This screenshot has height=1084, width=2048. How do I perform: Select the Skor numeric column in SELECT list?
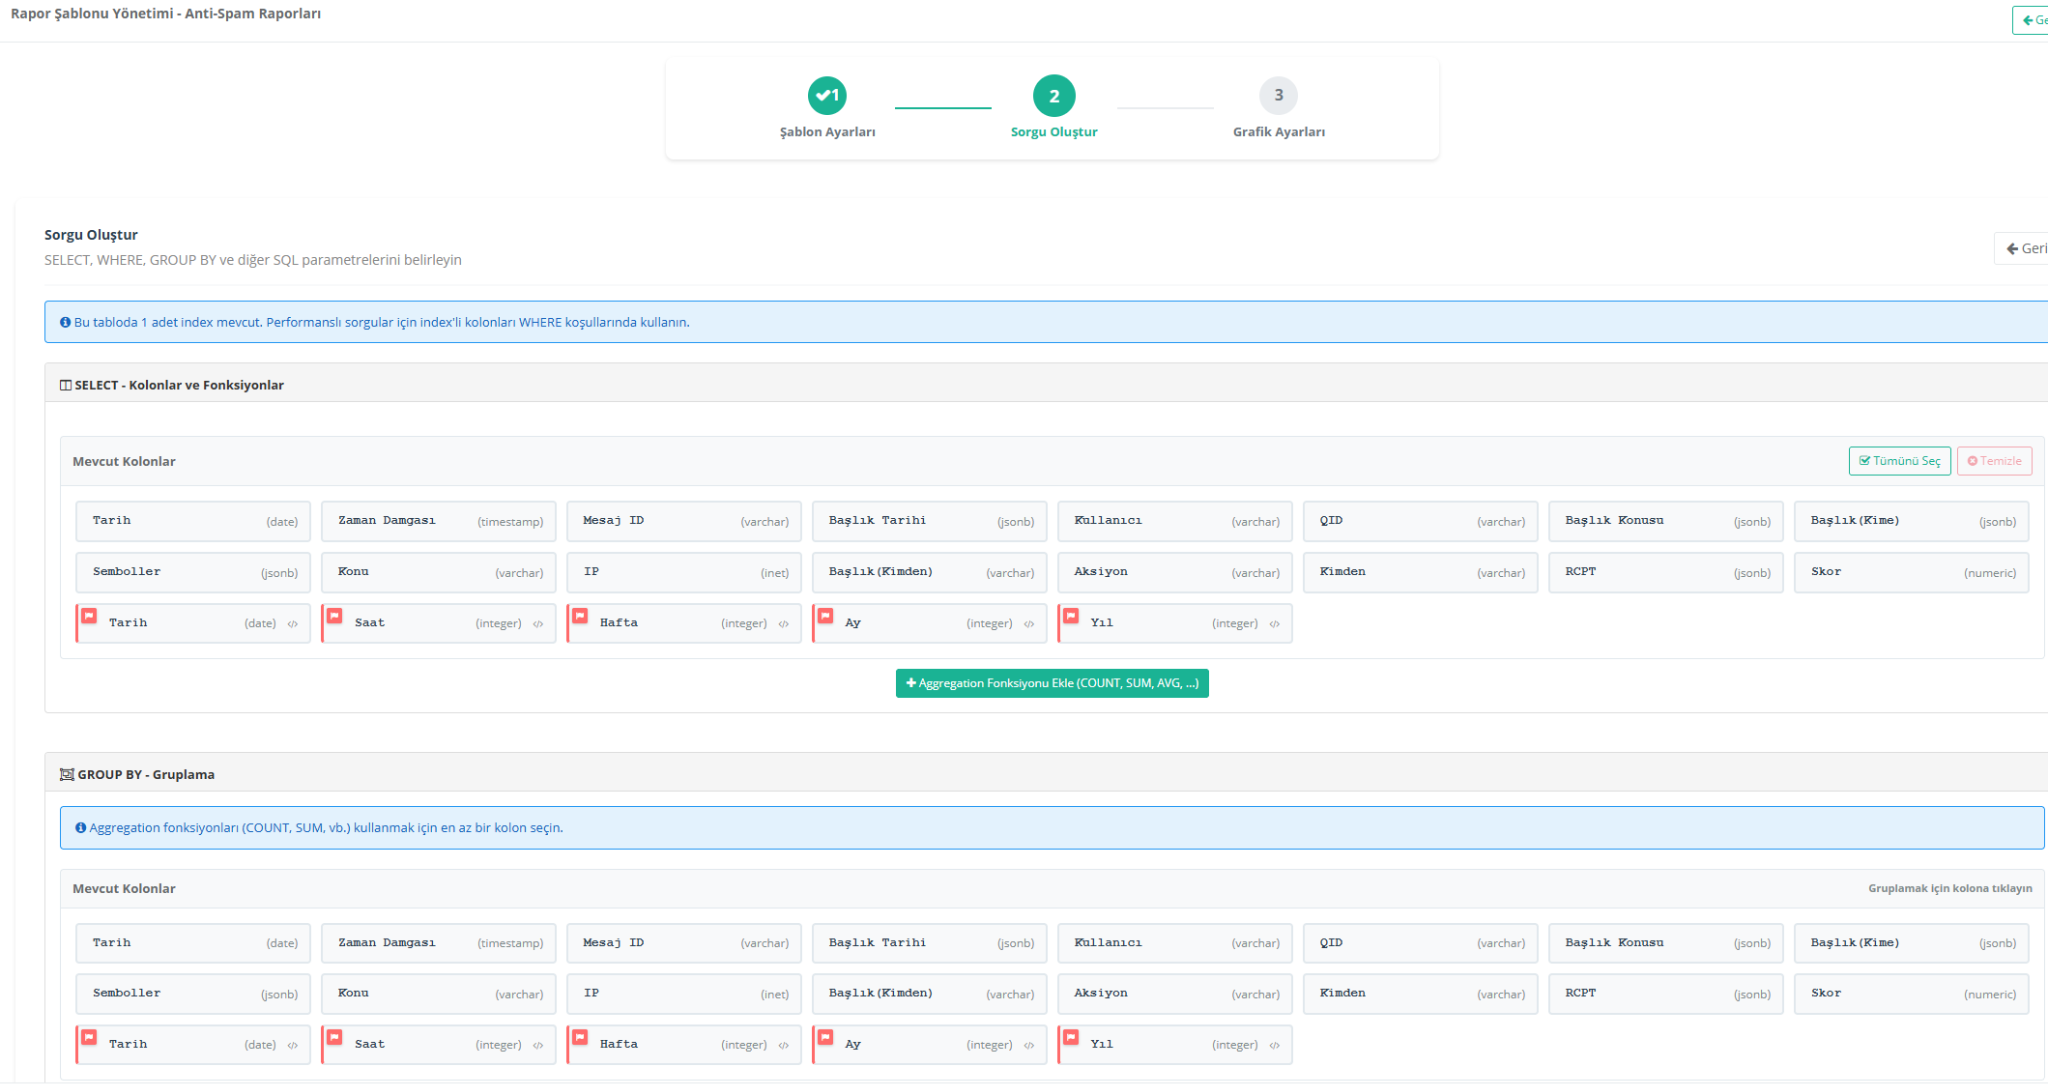[1911, 572]
